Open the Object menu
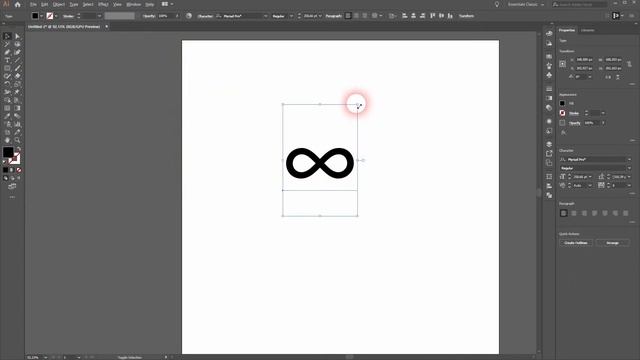 coord(59,4)
